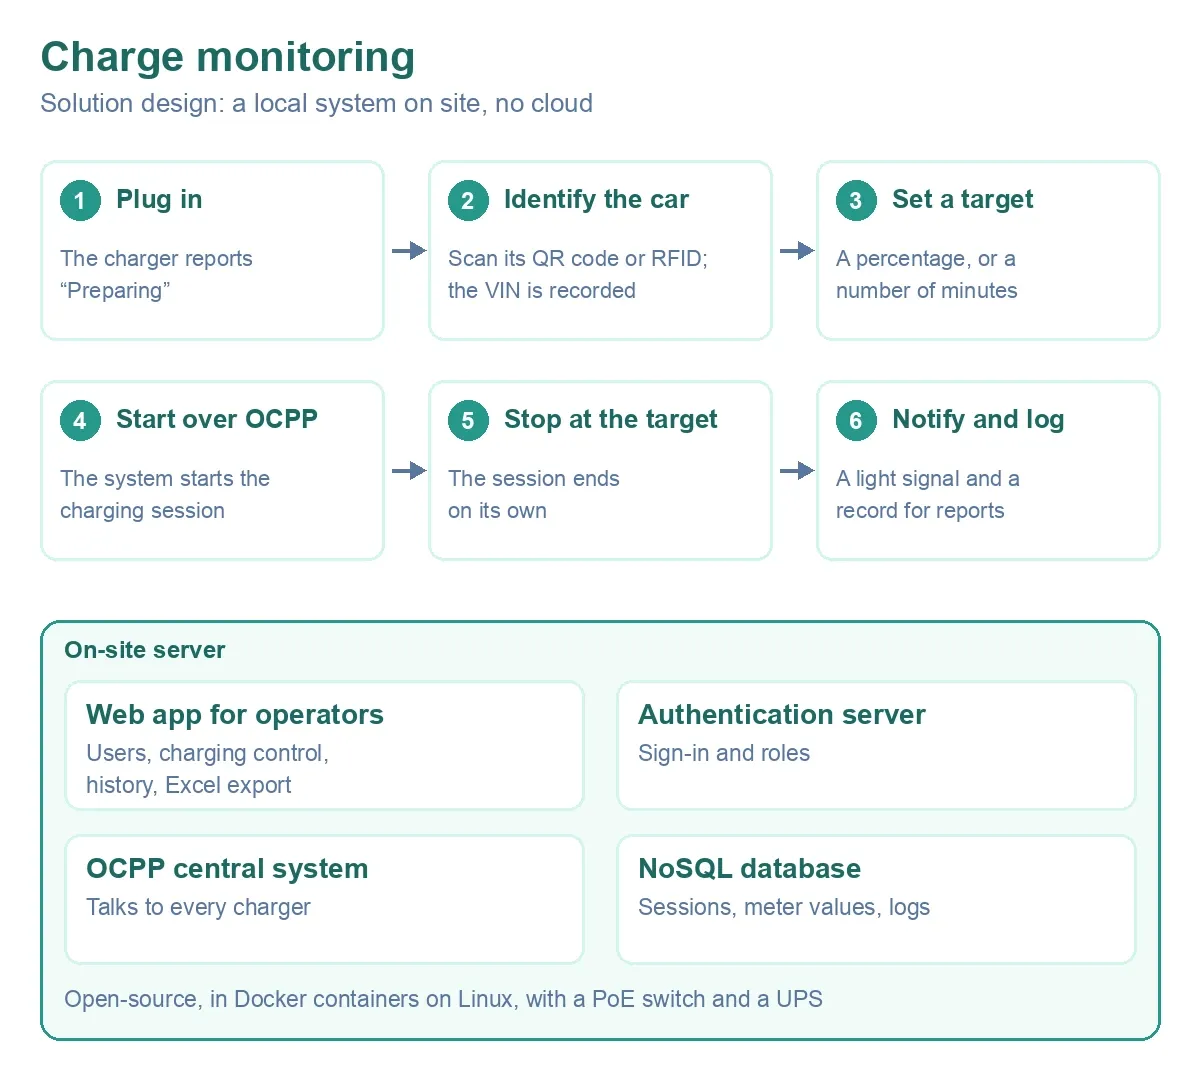Select the "Notify and log" heading
1200x1080 pixels.
(978, 419)
